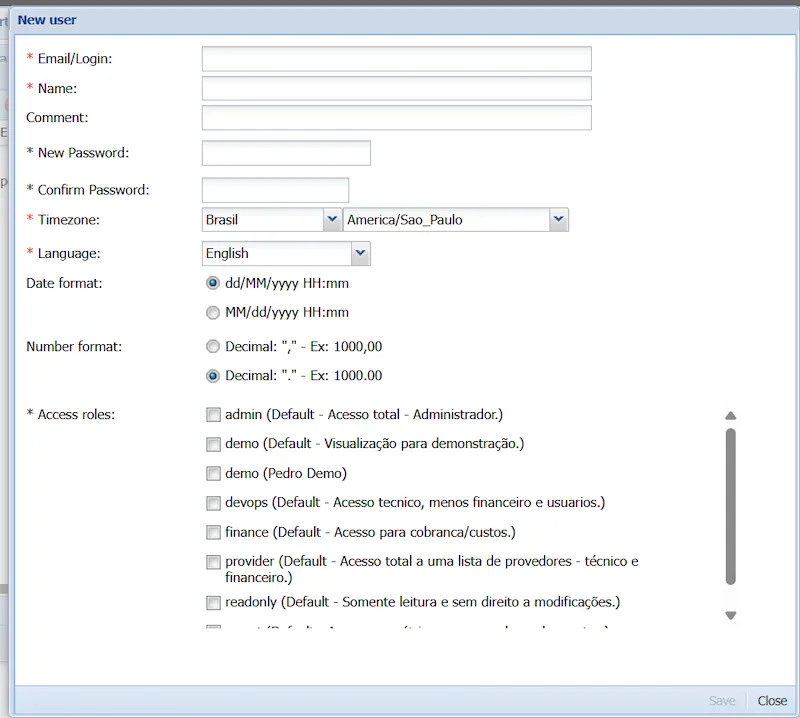Select the New Password field
800x718 pixels.
point(286,153)
